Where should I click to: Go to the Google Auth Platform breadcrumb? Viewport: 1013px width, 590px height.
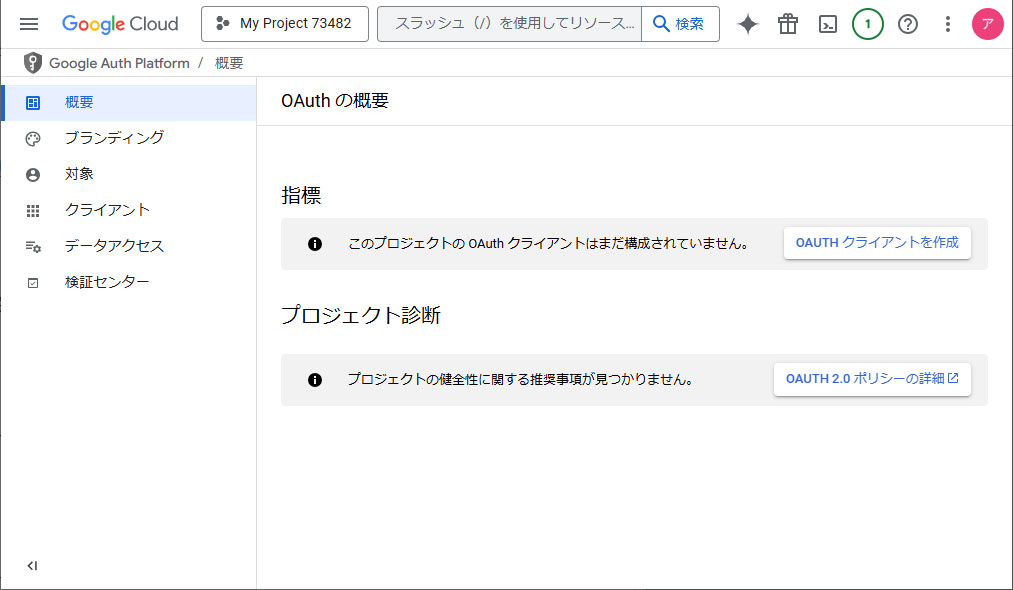(x=120, y=63)
